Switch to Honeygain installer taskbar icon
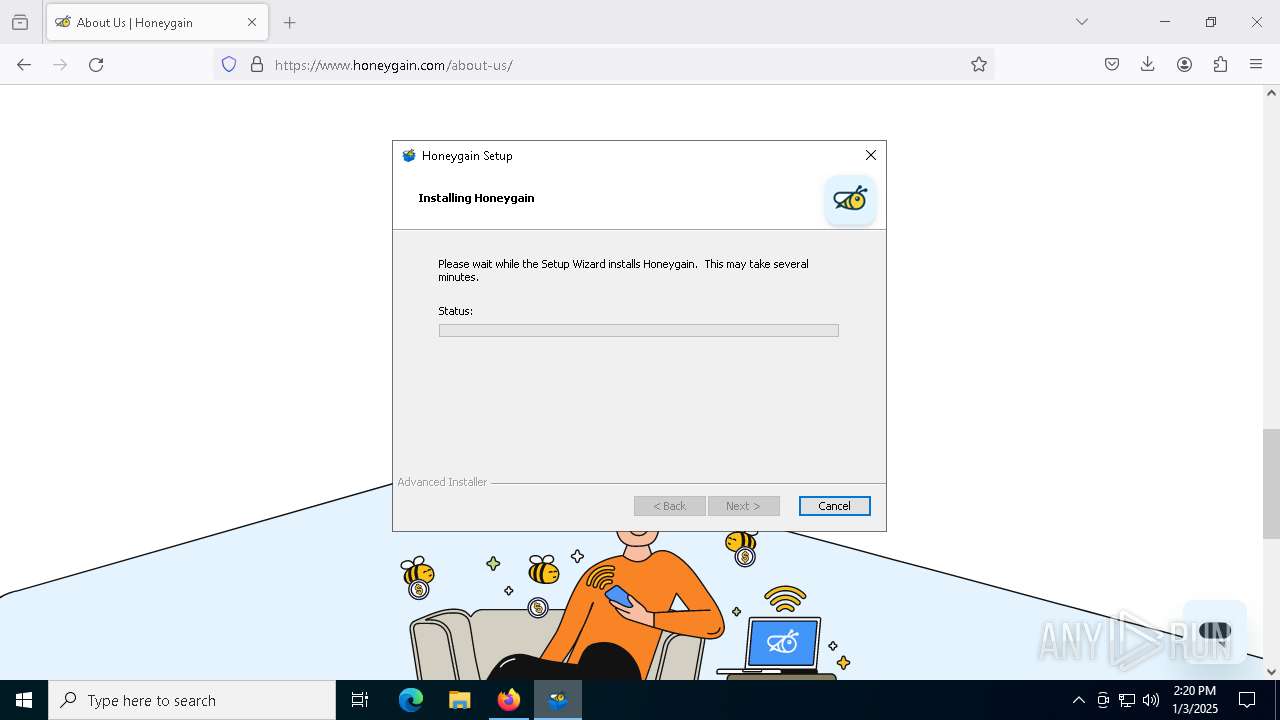Screen dimensions: 1280x720 [558, 700]
